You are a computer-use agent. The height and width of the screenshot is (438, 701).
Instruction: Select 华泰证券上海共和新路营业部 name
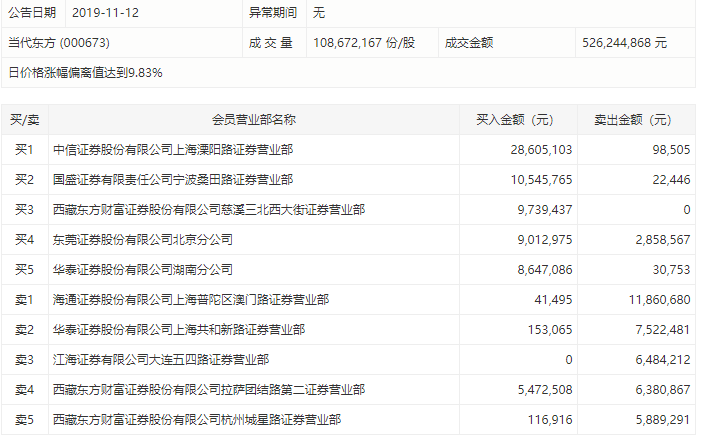[179, 330]
